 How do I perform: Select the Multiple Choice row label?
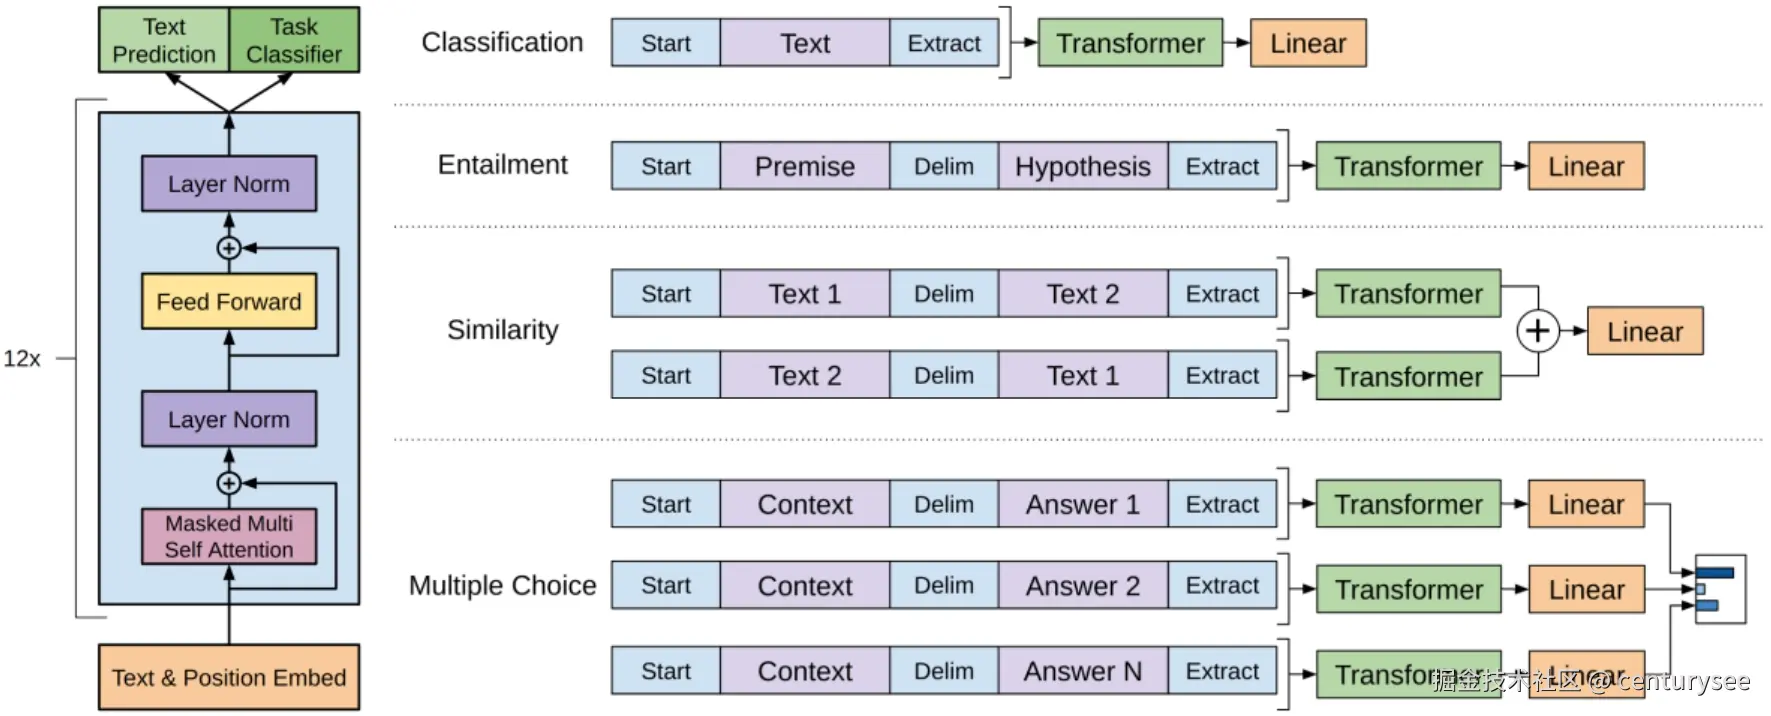502,585
